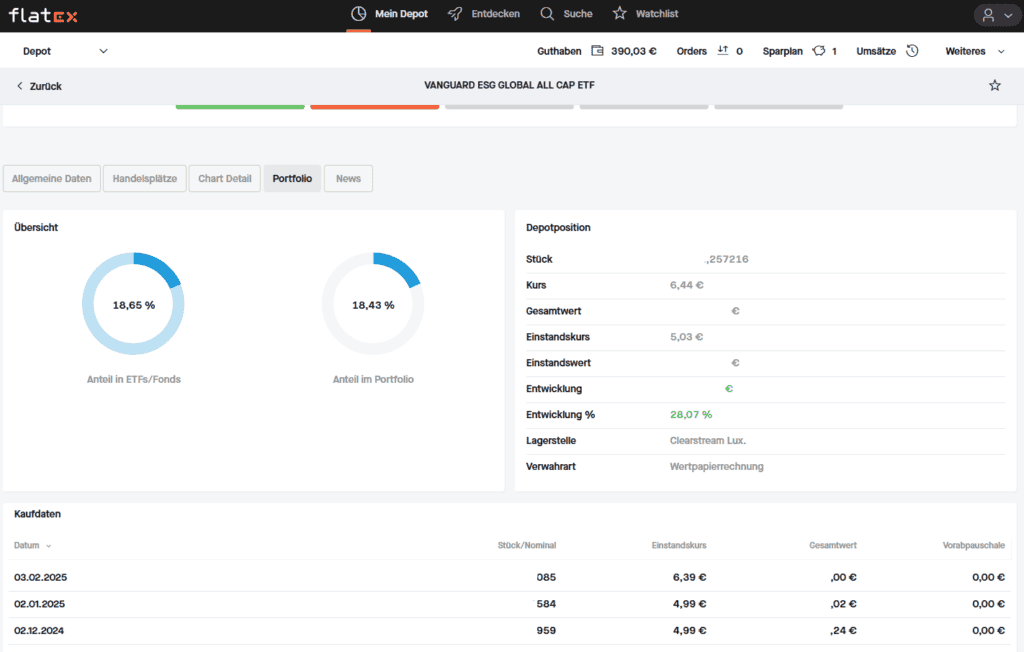The height and width of the screenshot is (652, 1024).
Task: Open the Entdecken navigation item
Action: 484,14
